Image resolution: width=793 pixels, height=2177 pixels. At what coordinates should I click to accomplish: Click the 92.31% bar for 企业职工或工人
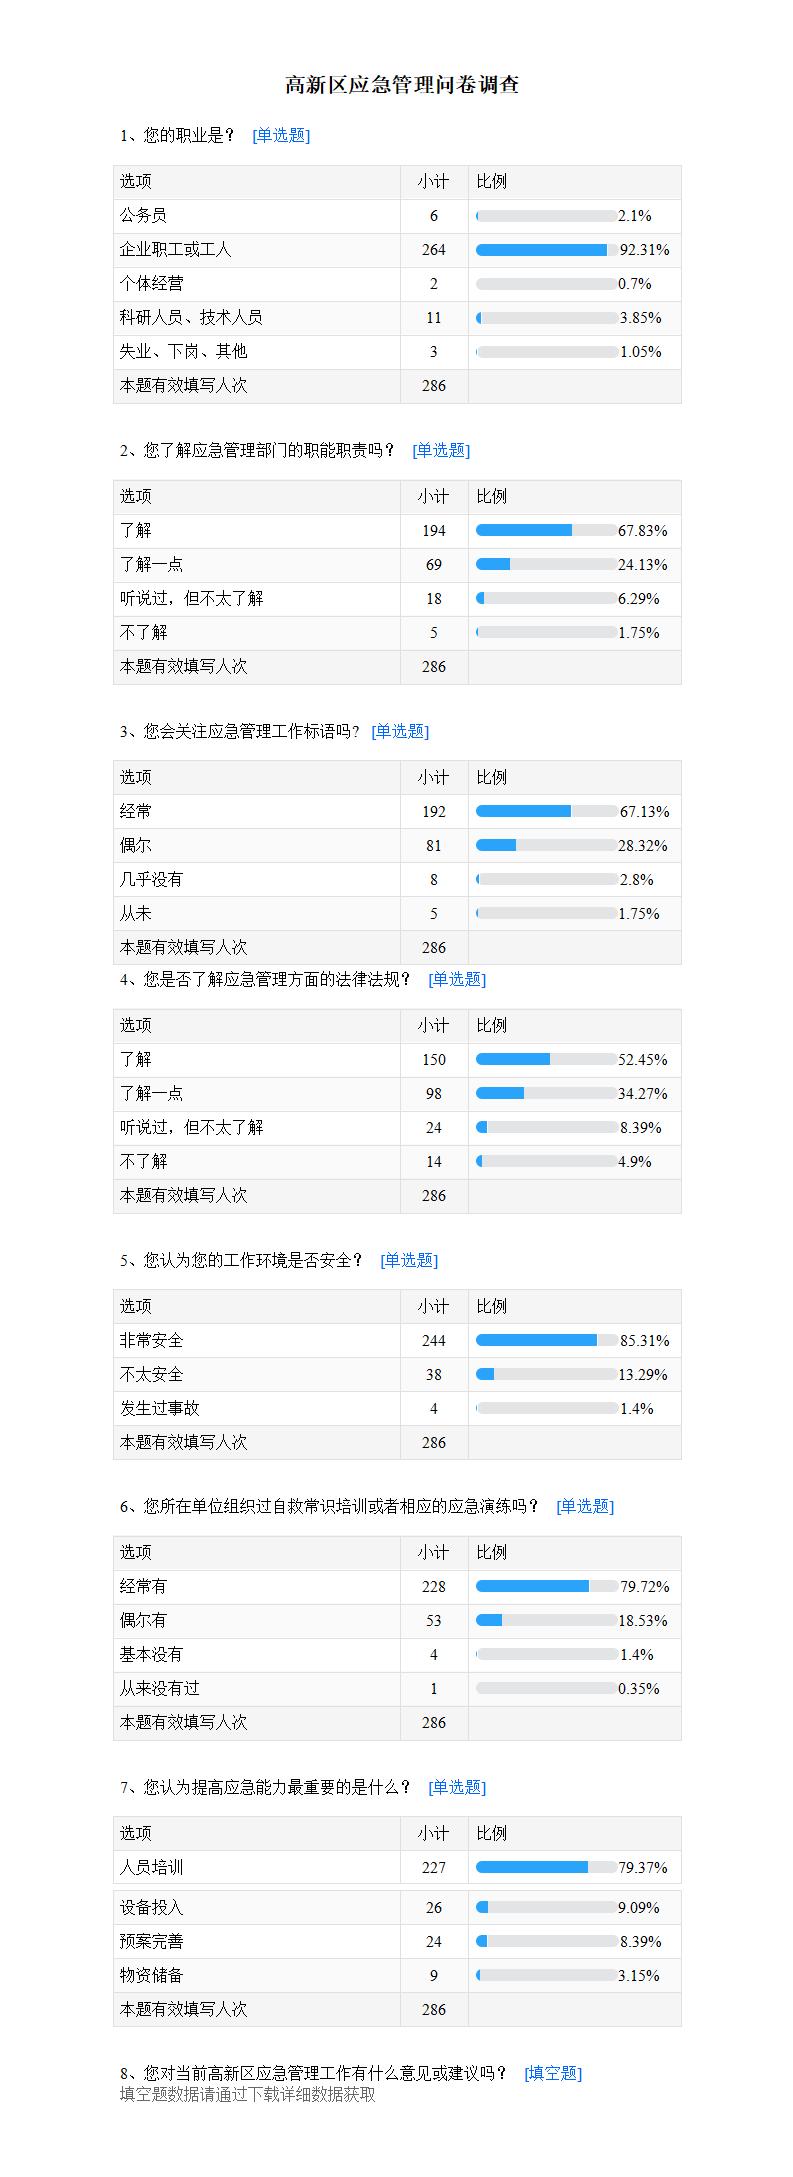pos(546,250)
